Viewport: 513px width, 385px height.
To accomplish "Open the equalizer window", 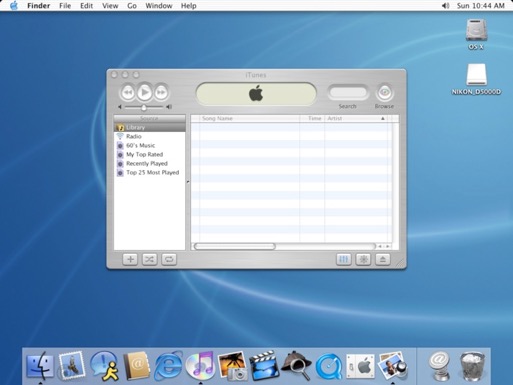I will tap(343, 259).
